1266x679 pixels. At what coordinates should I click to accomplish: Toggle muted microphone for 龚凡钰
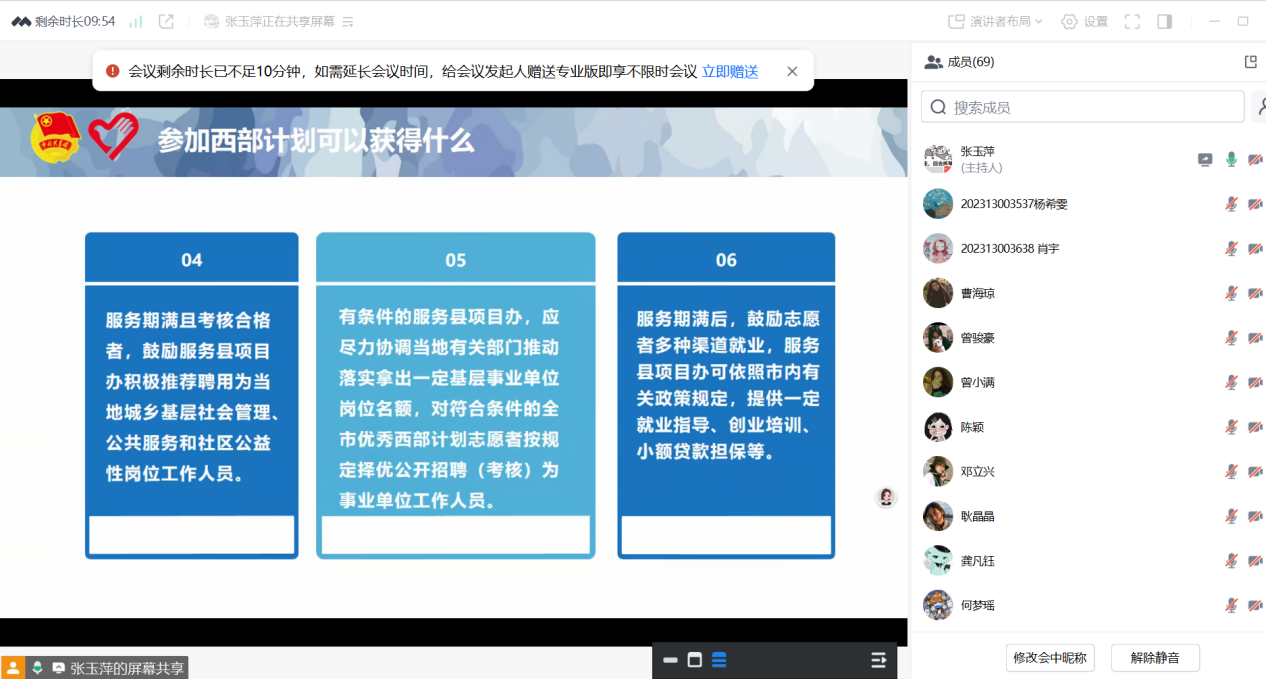point(1231,561)
